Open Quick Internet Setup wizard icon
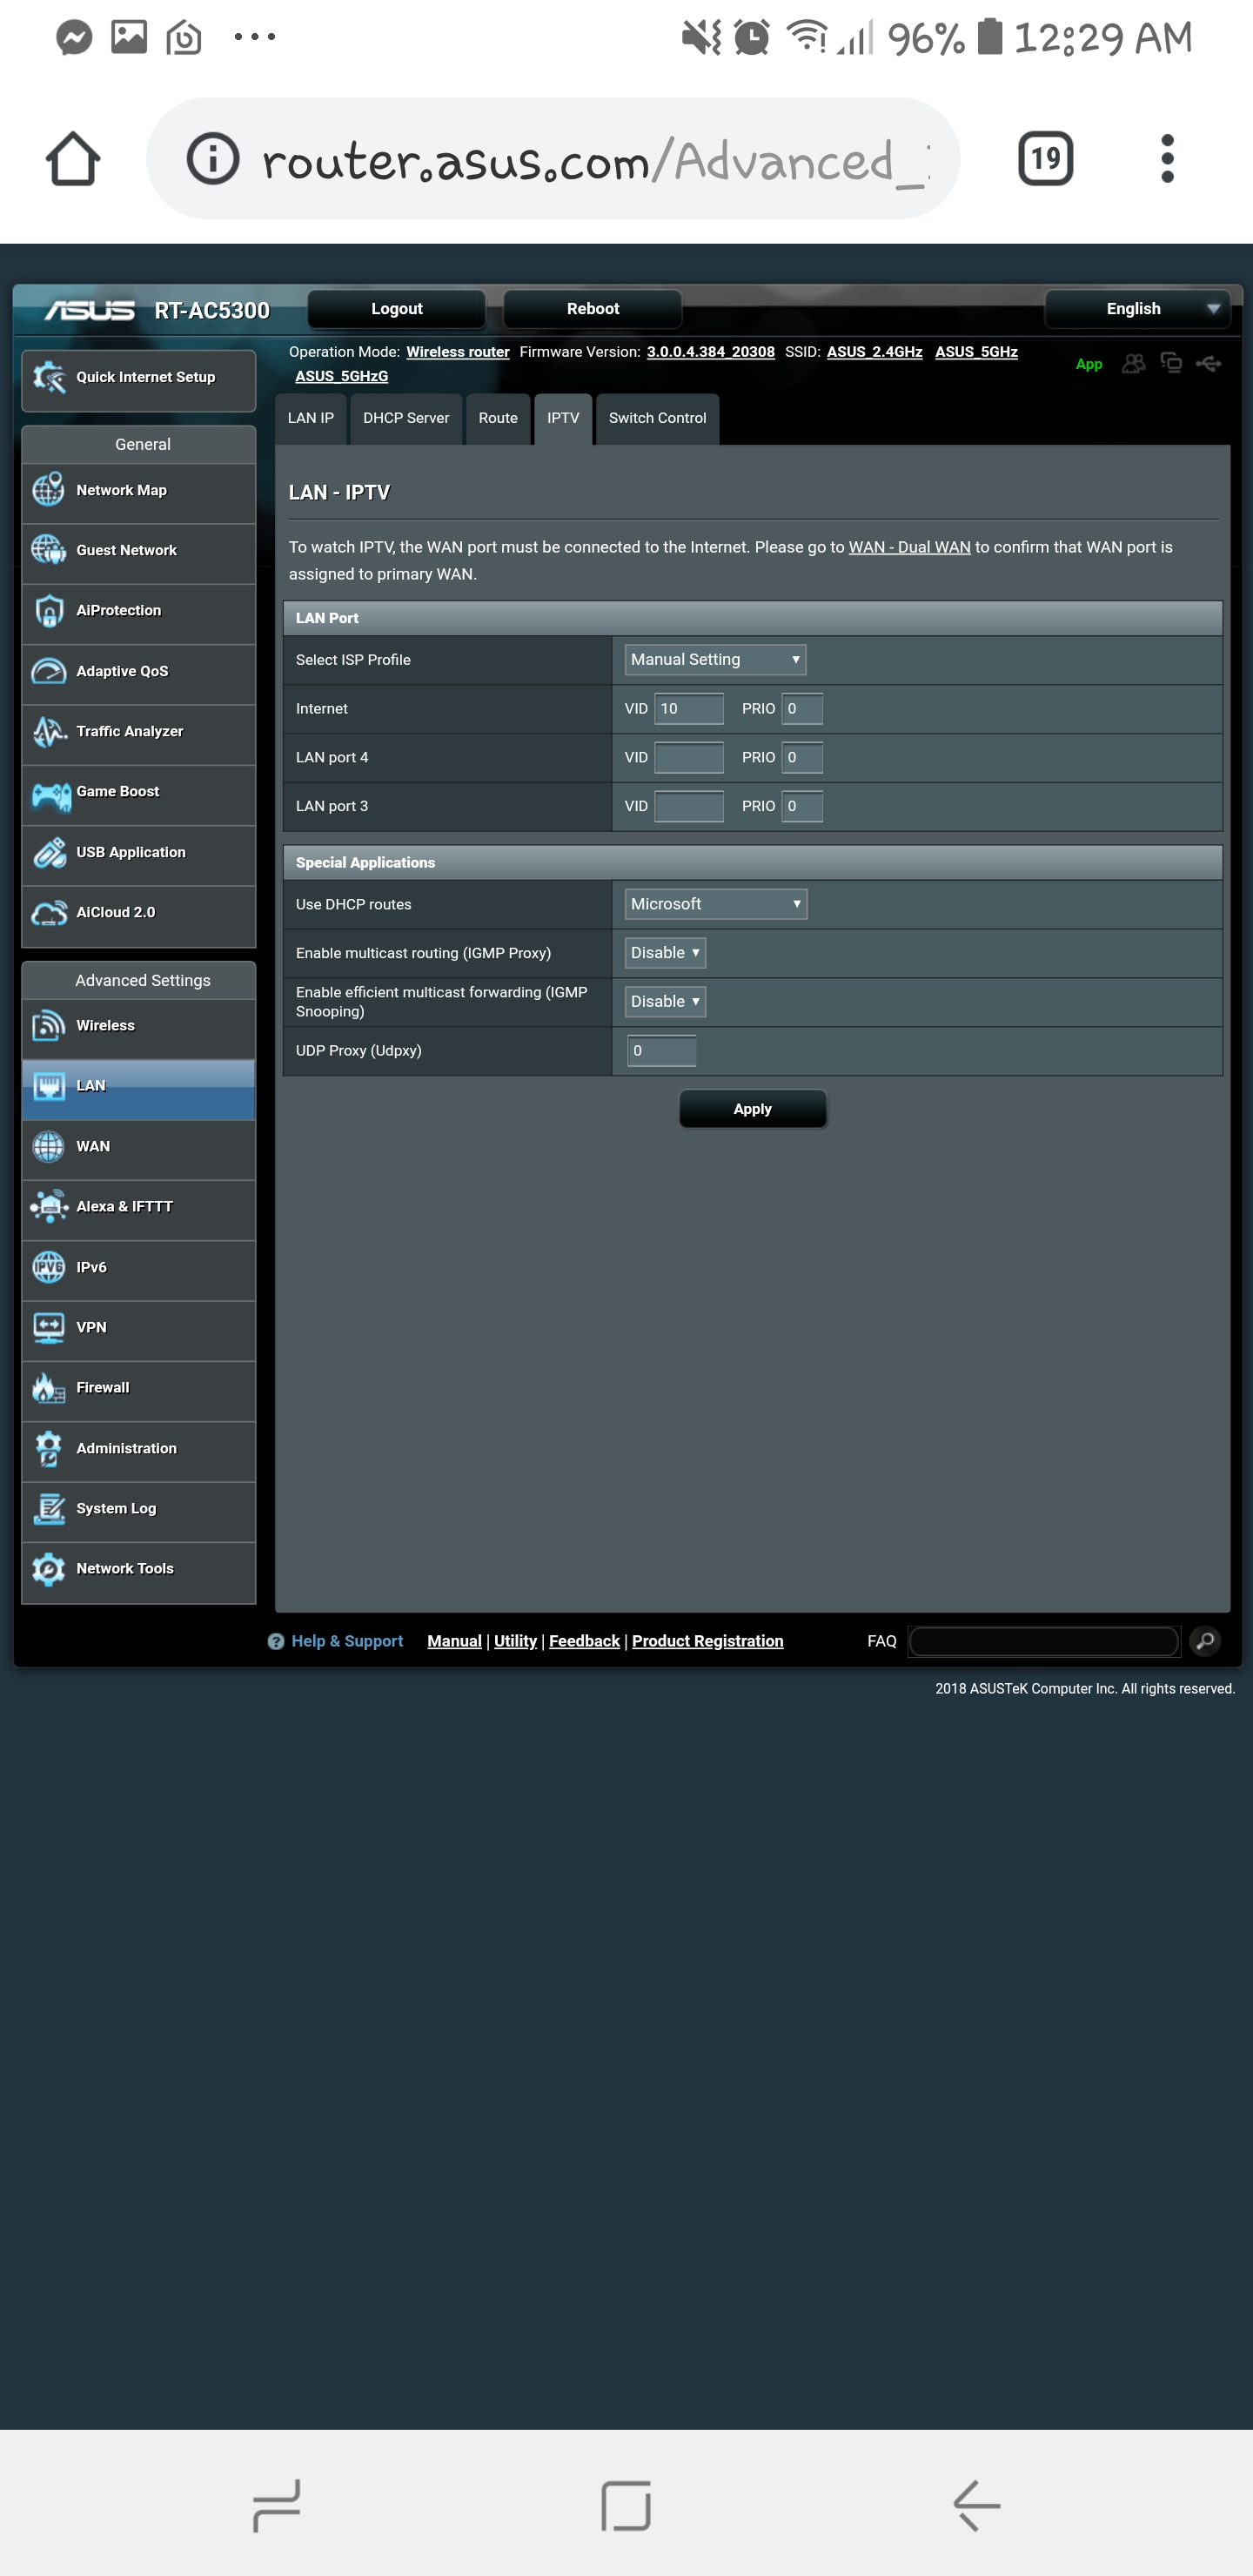The height and width of the screenshot is (2576, 1253). click(49, 377)
